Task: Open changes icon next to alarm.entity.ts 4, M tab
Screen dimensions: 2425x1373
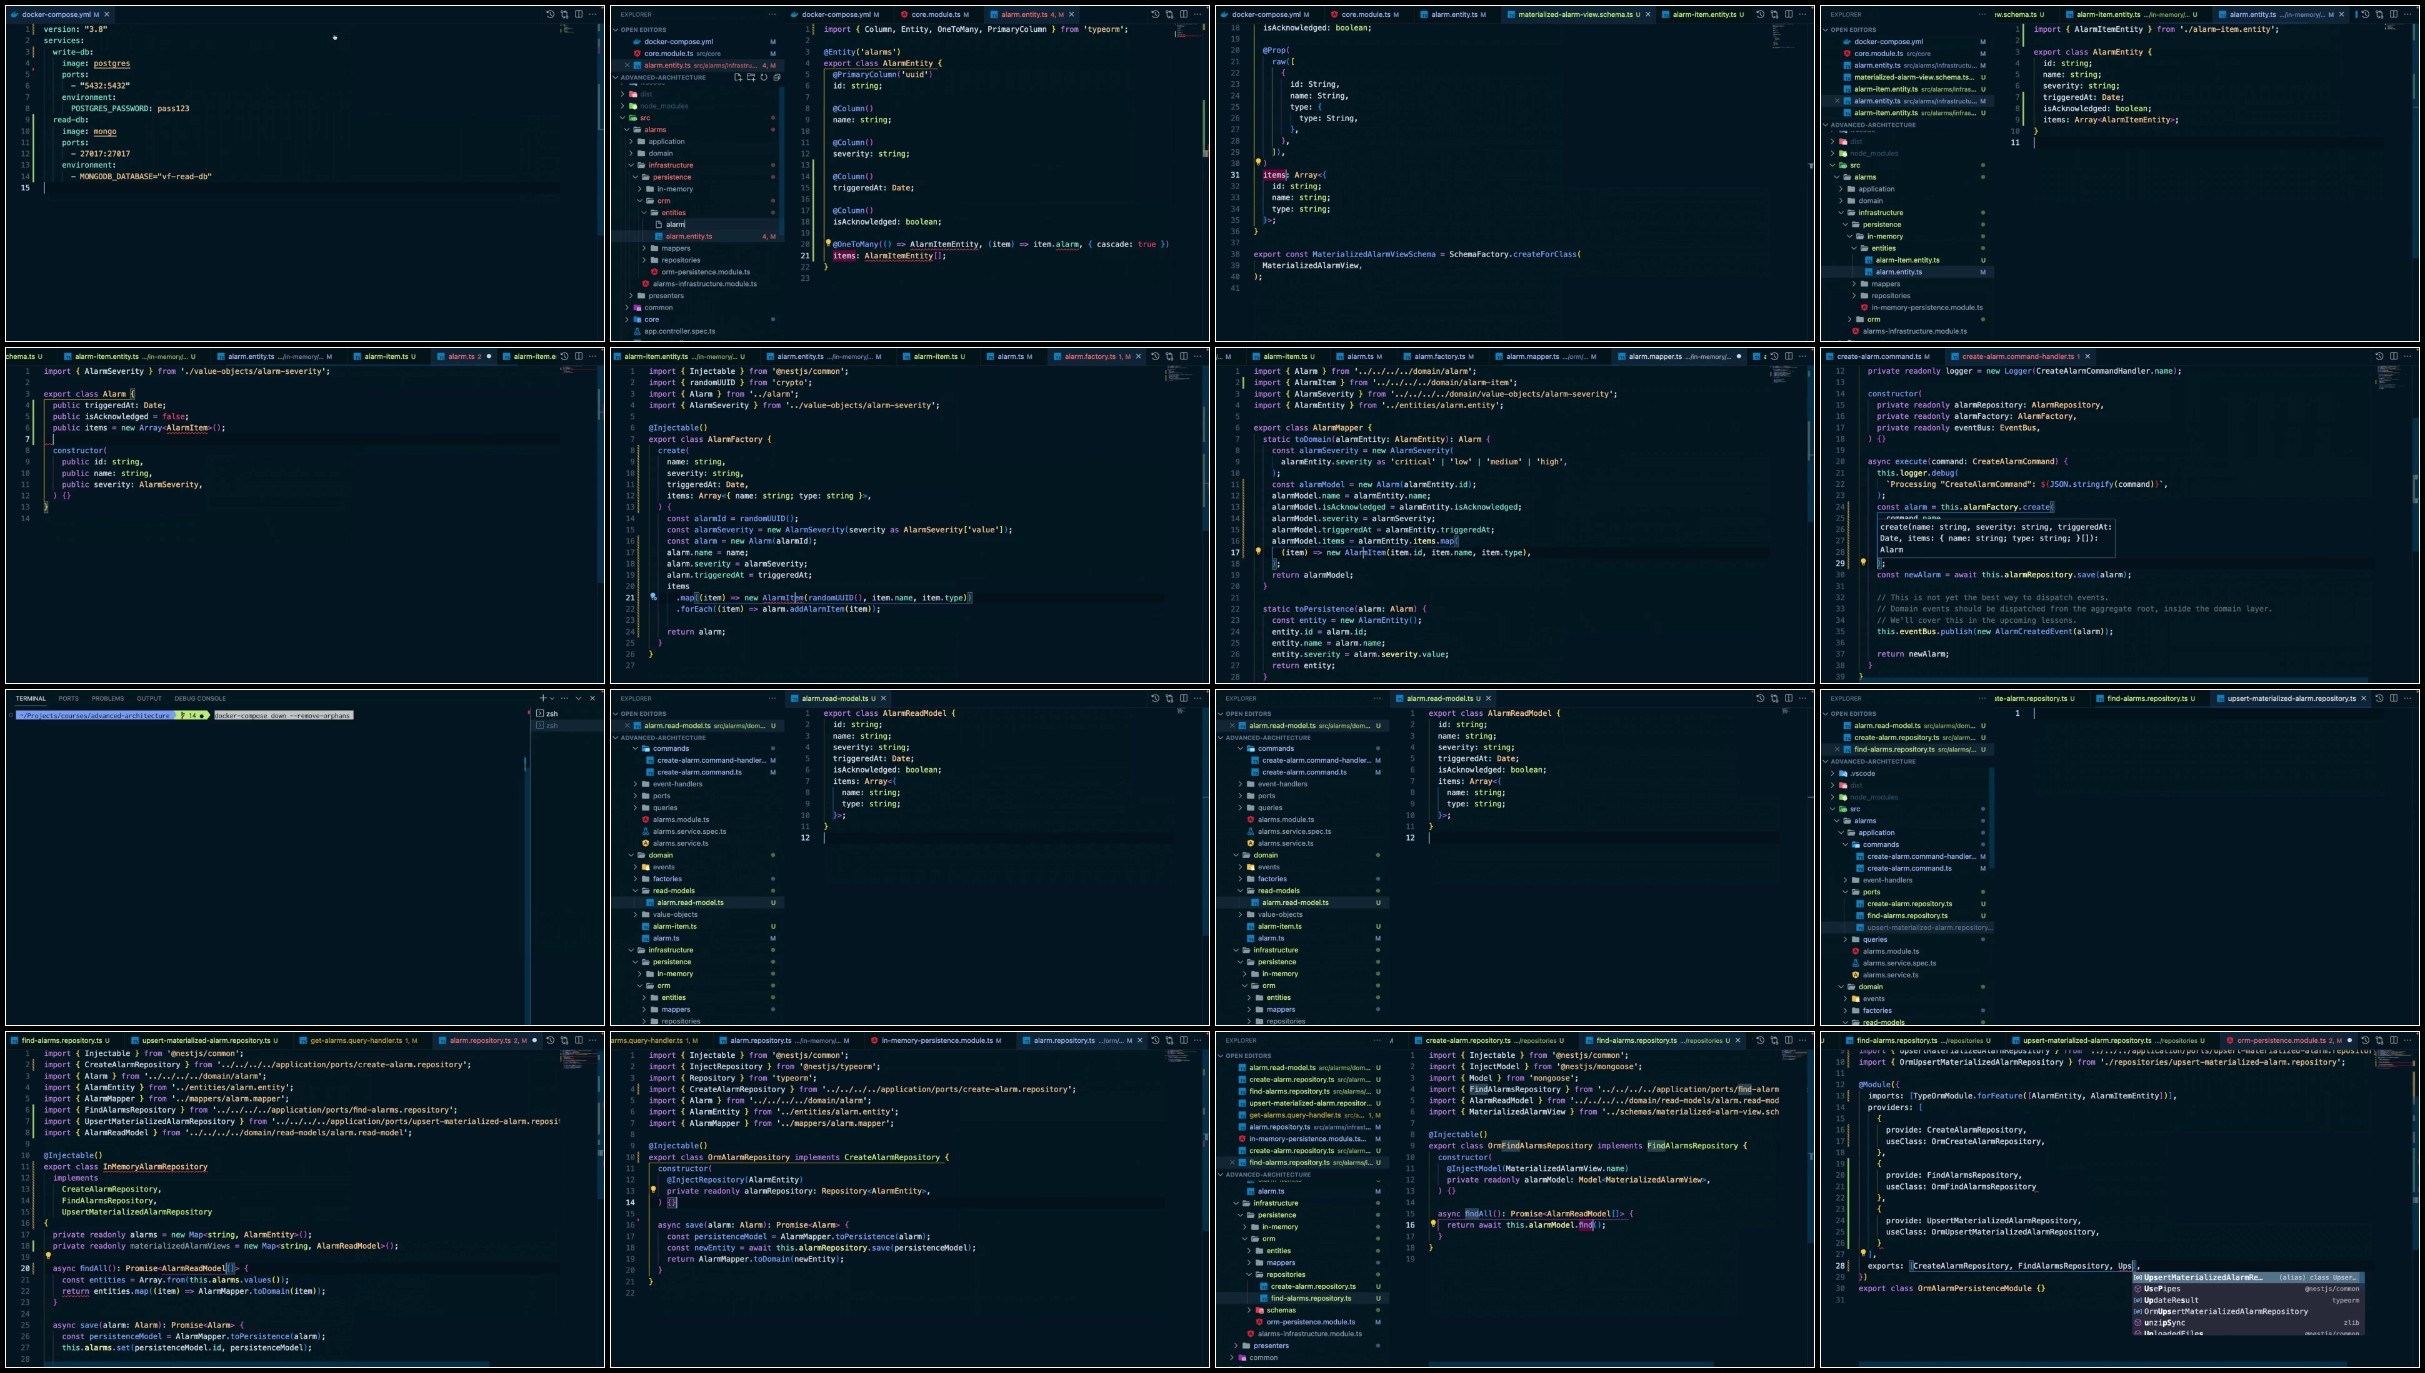Action: [1169, 14]
